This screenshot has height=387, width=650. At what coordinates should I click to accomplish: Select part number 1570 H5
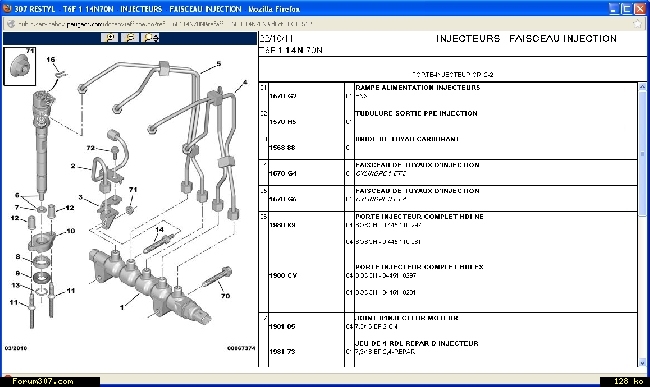tap(283, 122)
